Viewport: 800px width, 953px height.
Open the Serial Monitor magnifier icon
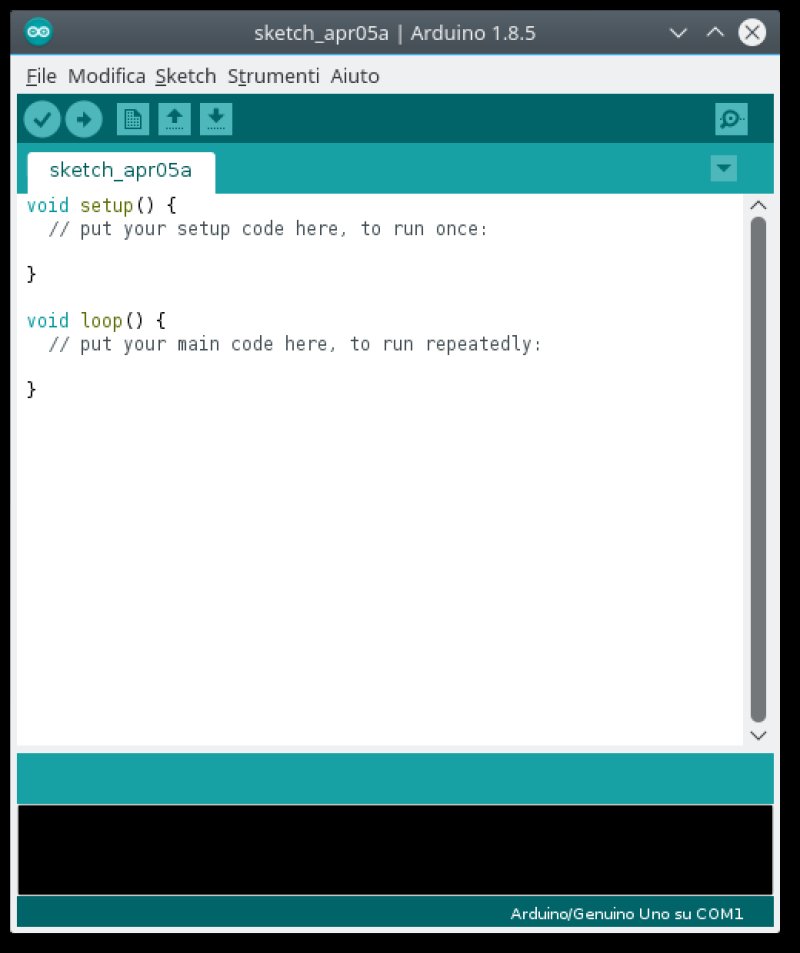[x=731, y=119]
